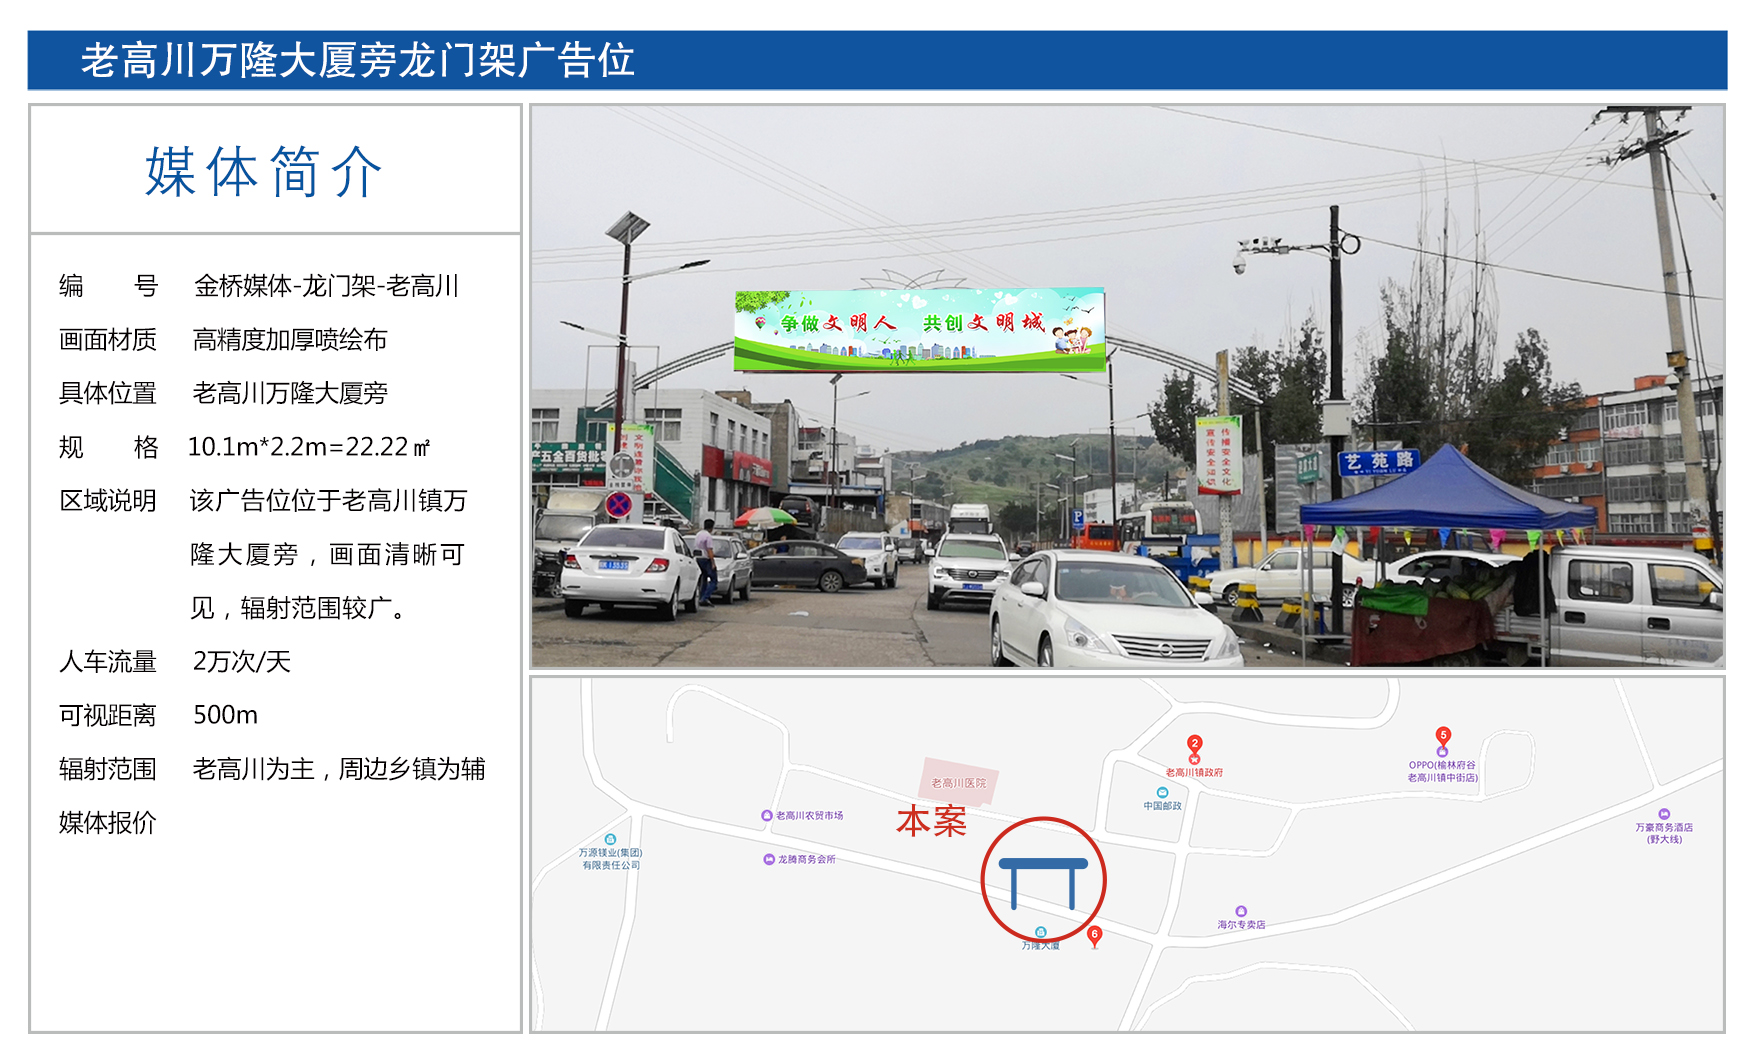1754x1064 pixels.
Task: Click the traffic value 2万次/天
Action: tap(241, 662)
